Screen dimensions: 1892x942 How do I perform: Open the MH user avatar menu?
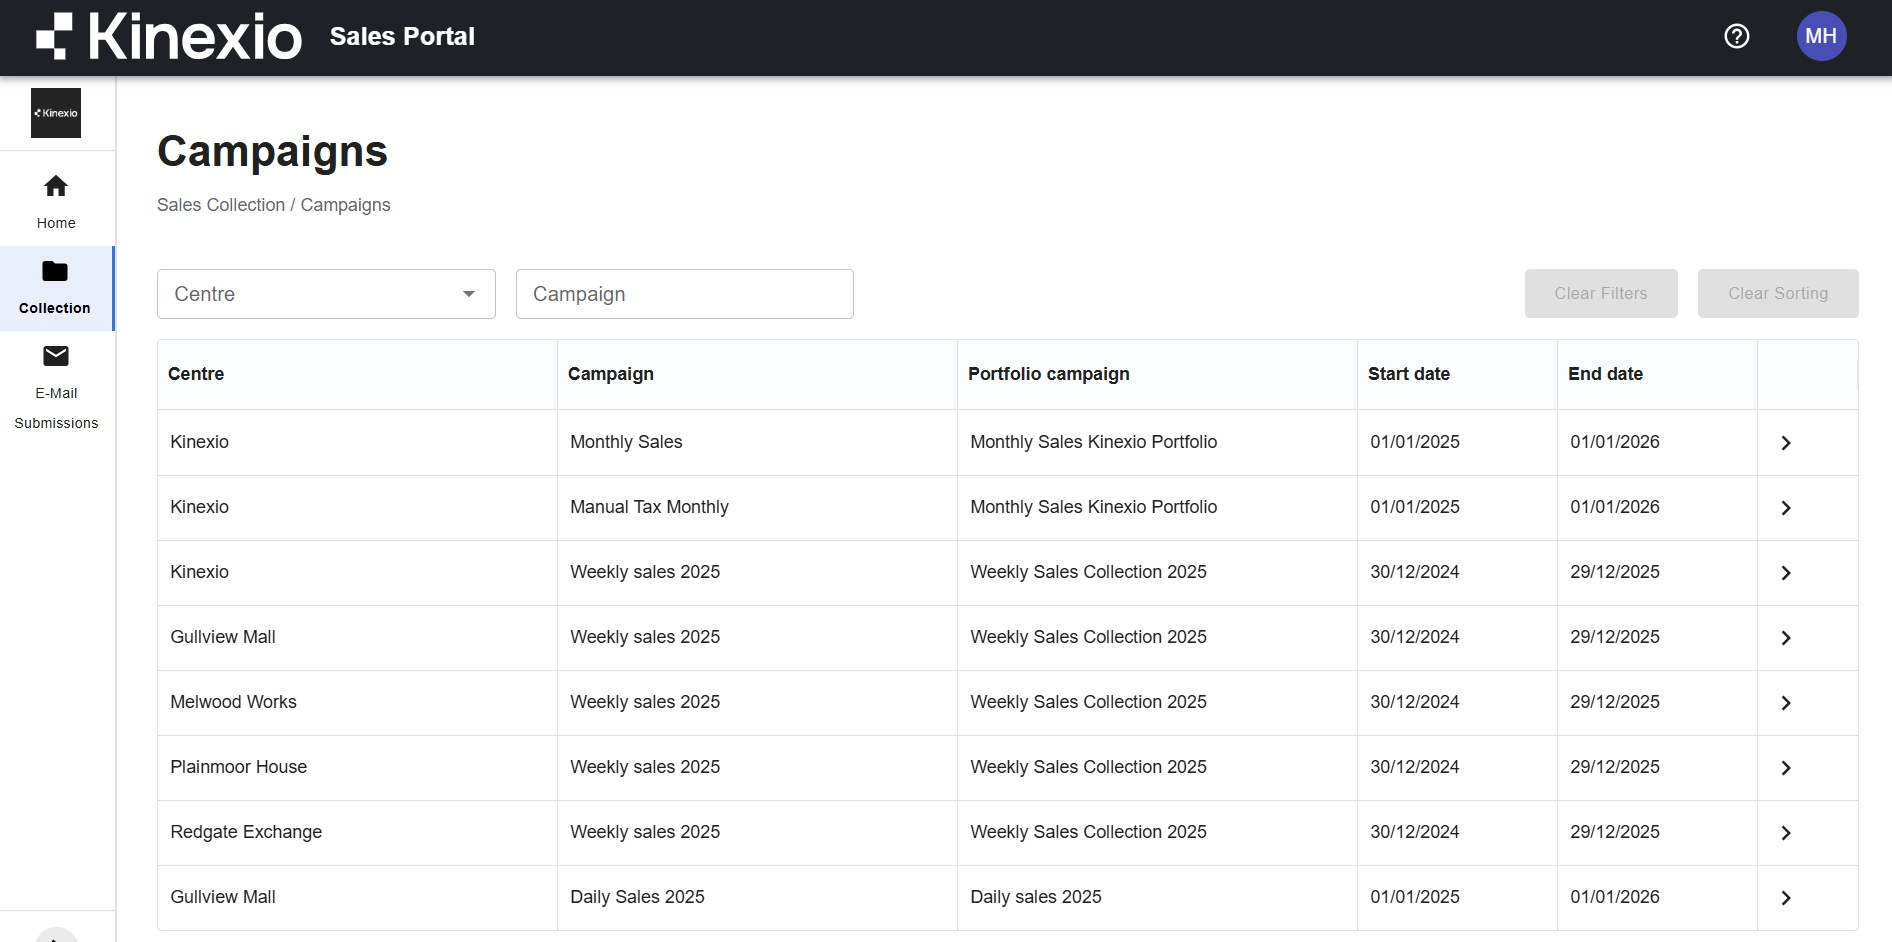click(1821, 36)
